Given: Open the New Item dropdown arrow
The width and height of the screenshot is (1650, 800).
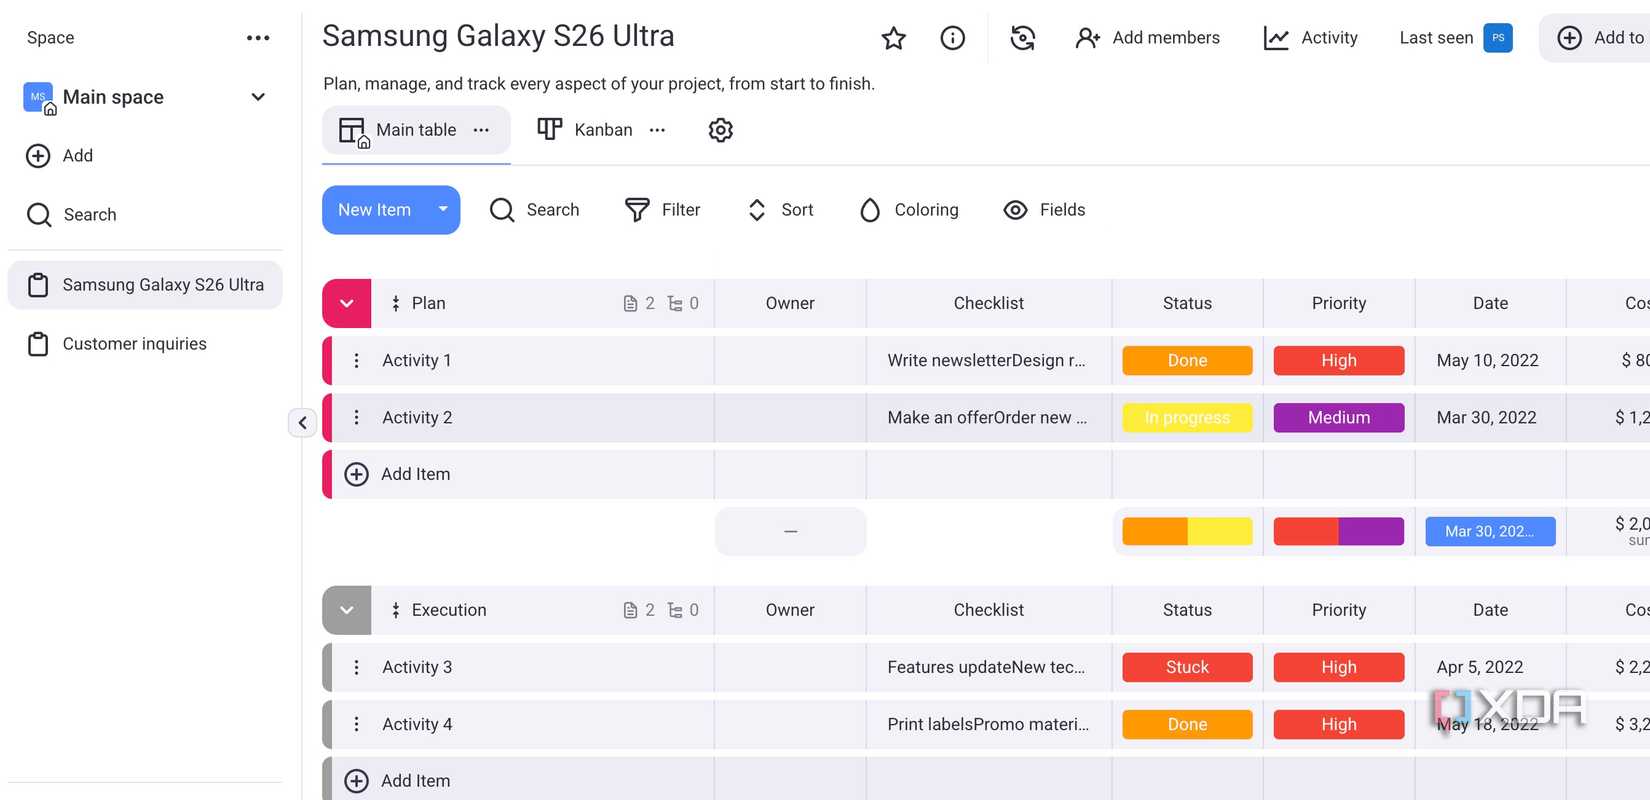Looking at the screenshot, I should pyautogui.click(x=443, y=210).
